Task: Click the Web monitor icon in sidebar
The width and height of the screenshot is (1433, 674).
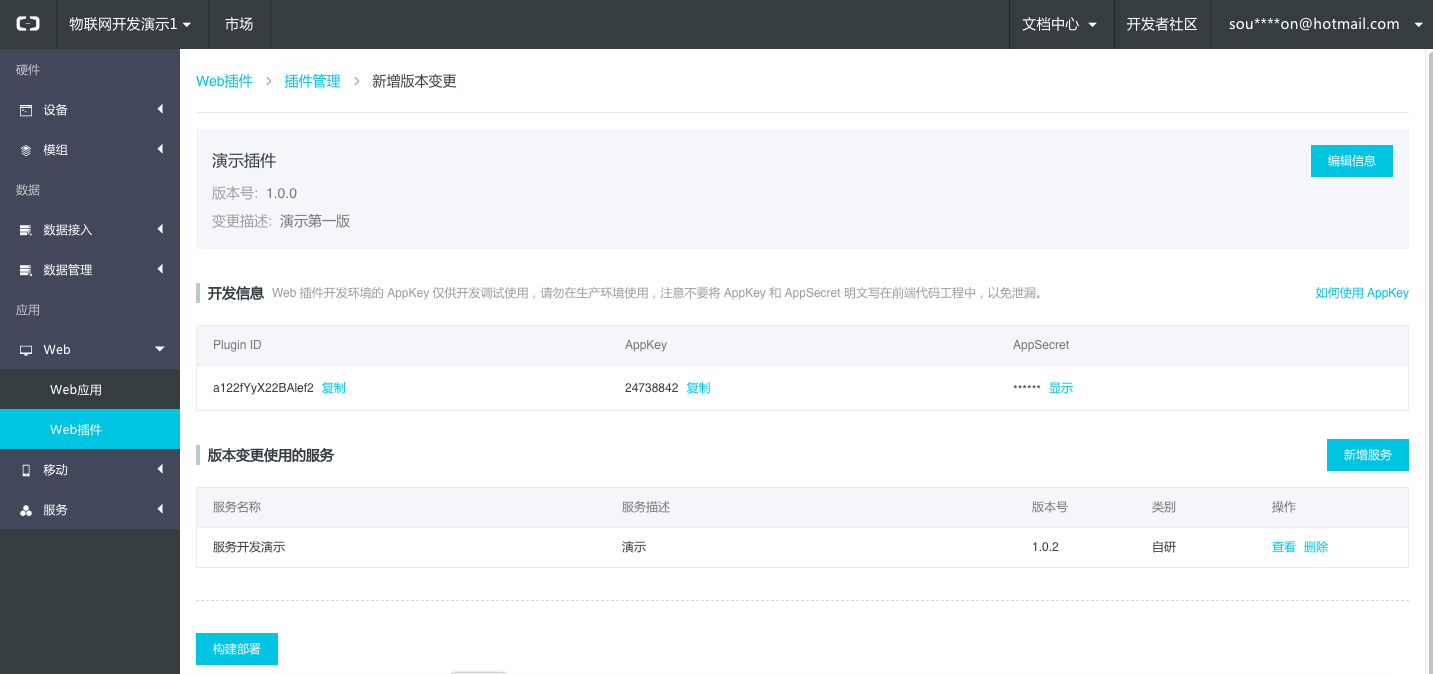Action: tap(26, 350)
